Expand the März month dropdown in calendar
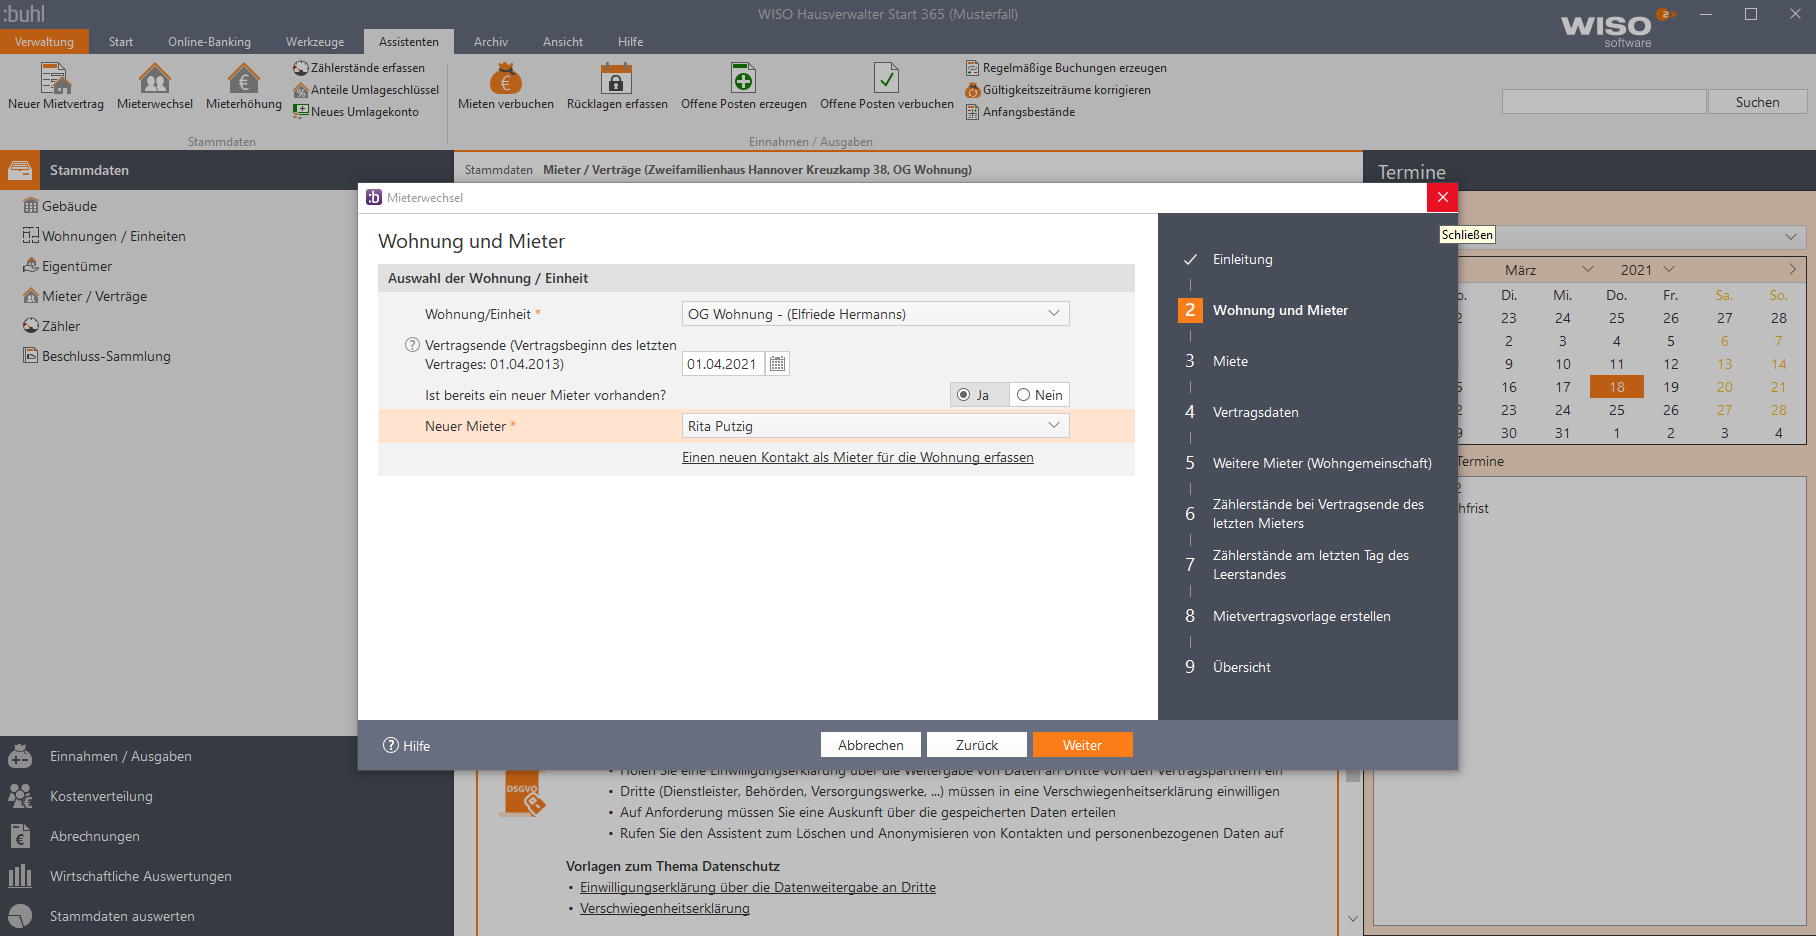The image size is (1816, 936). (1587, 270)
